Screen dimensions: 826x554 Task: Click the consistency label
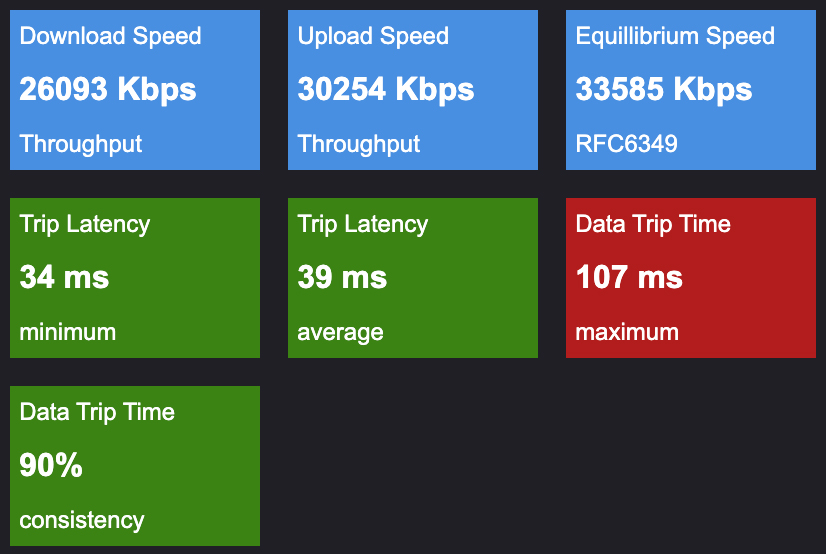coord(82,521)
